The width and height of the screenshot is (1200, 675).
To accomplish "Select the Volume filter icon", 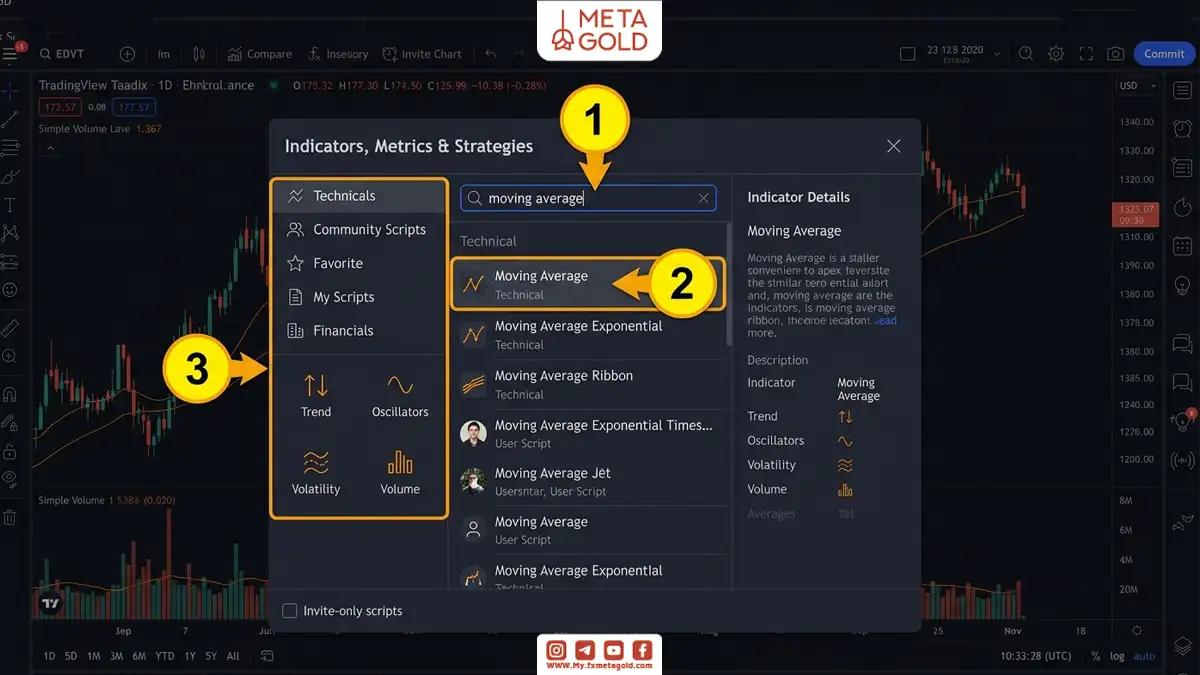I will (400, 471).
